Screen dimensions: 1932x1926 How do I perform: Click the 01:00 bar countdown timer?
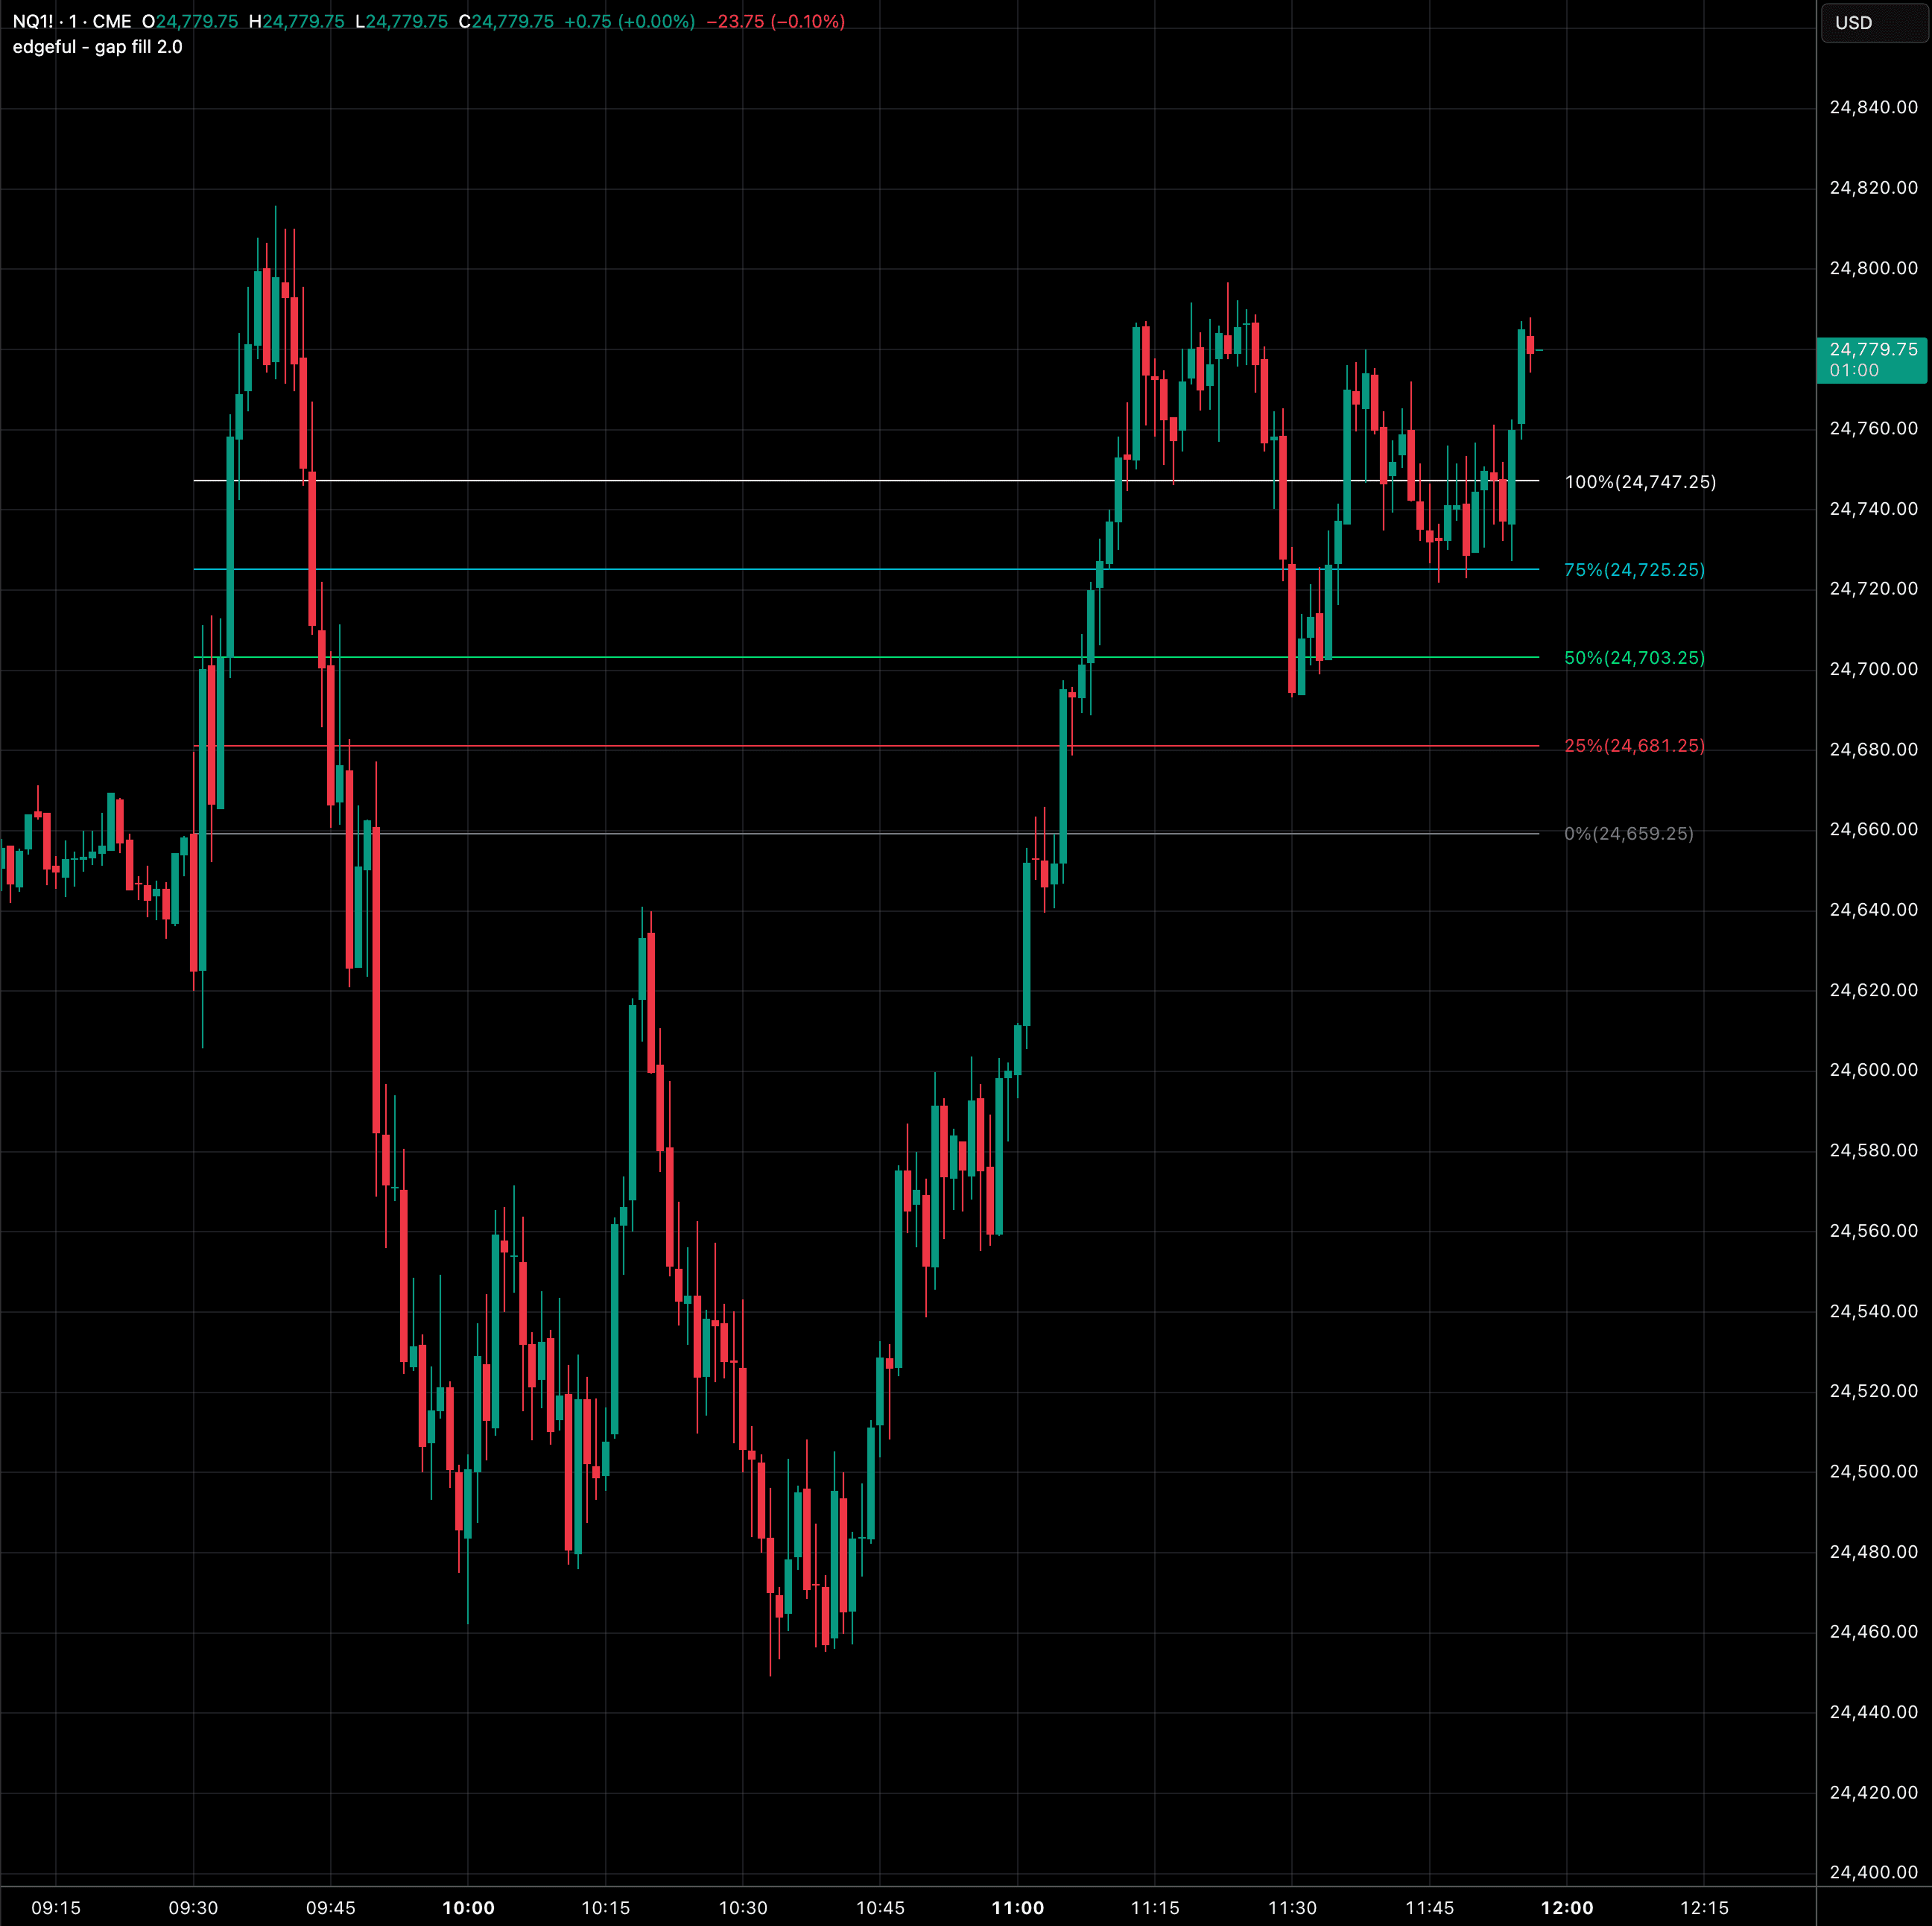click(x=1857, y=370)
